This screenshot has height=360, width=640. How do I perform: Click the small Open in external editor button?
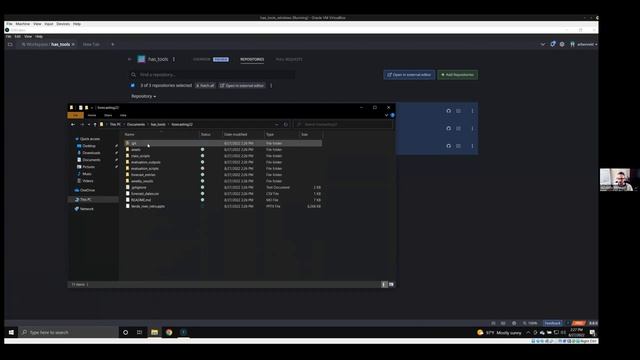point(242,86)
